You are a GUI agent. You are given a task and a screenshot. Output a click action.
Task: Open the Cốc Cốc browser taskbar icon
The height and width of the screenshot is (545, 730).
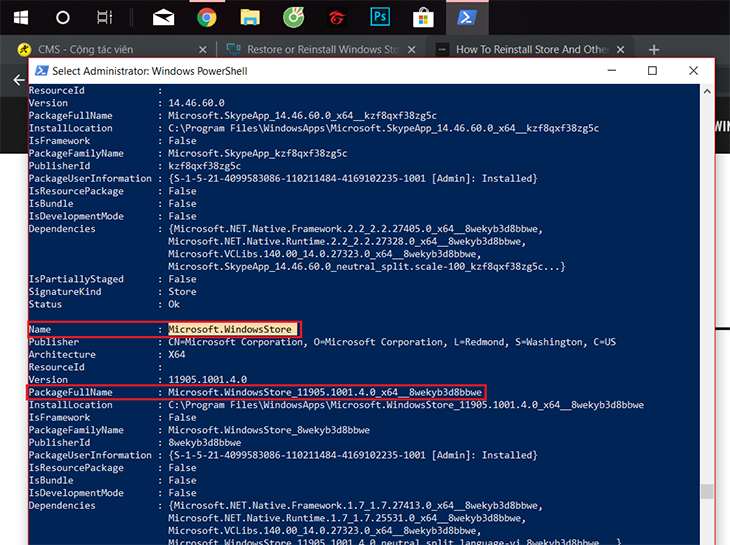click(293, 18)
